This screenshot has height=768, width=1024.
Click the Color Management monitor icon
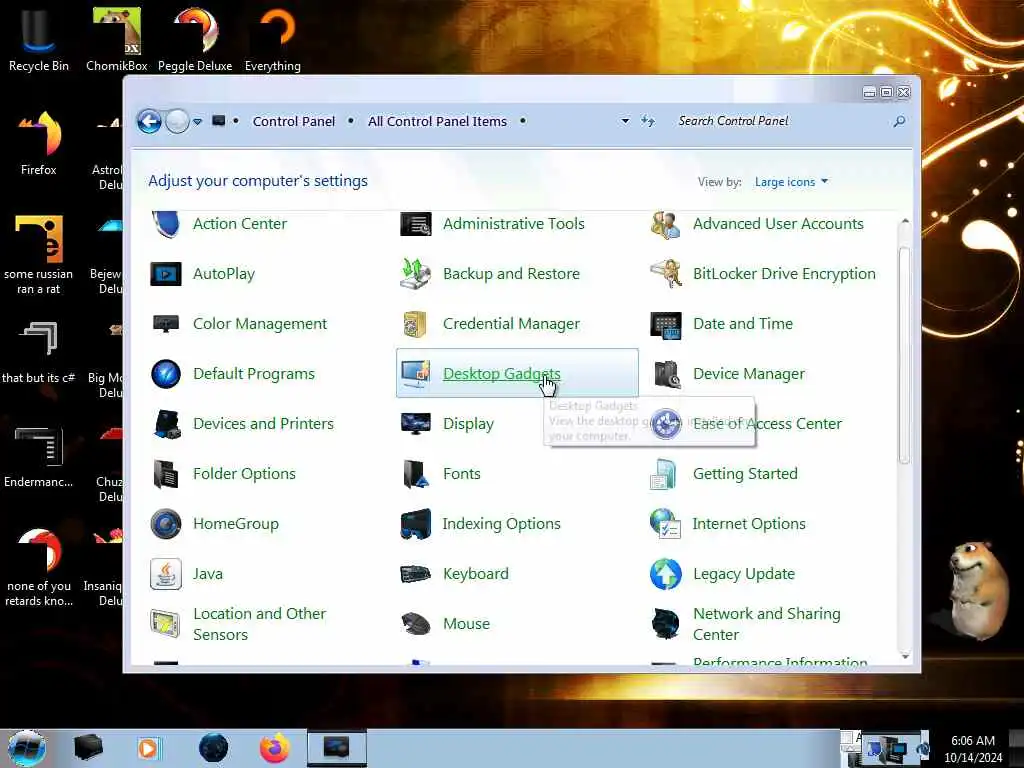[166, 324]
